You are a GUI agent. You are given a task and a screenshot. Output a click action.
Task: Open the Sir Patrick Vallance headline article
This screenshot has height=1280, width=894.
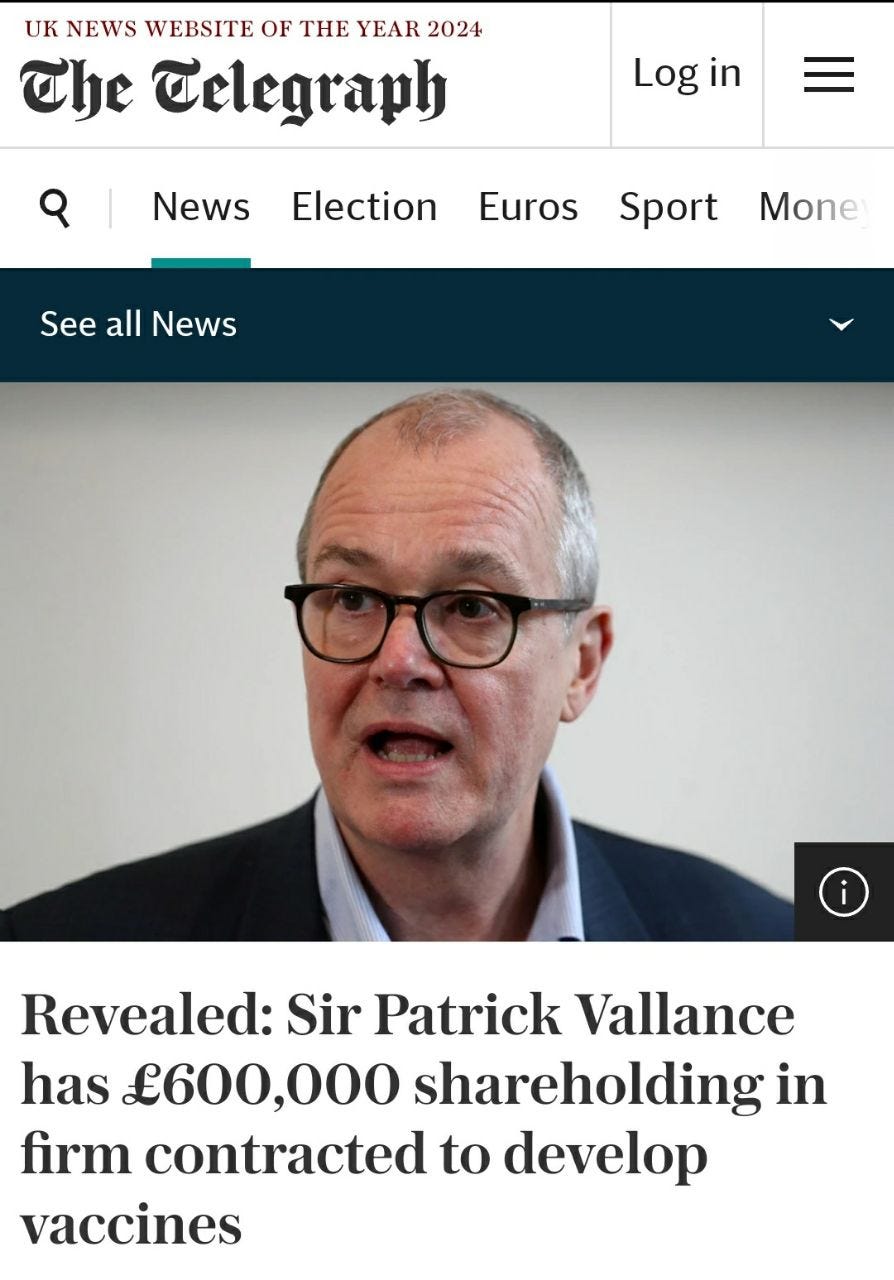point(423,1119)
